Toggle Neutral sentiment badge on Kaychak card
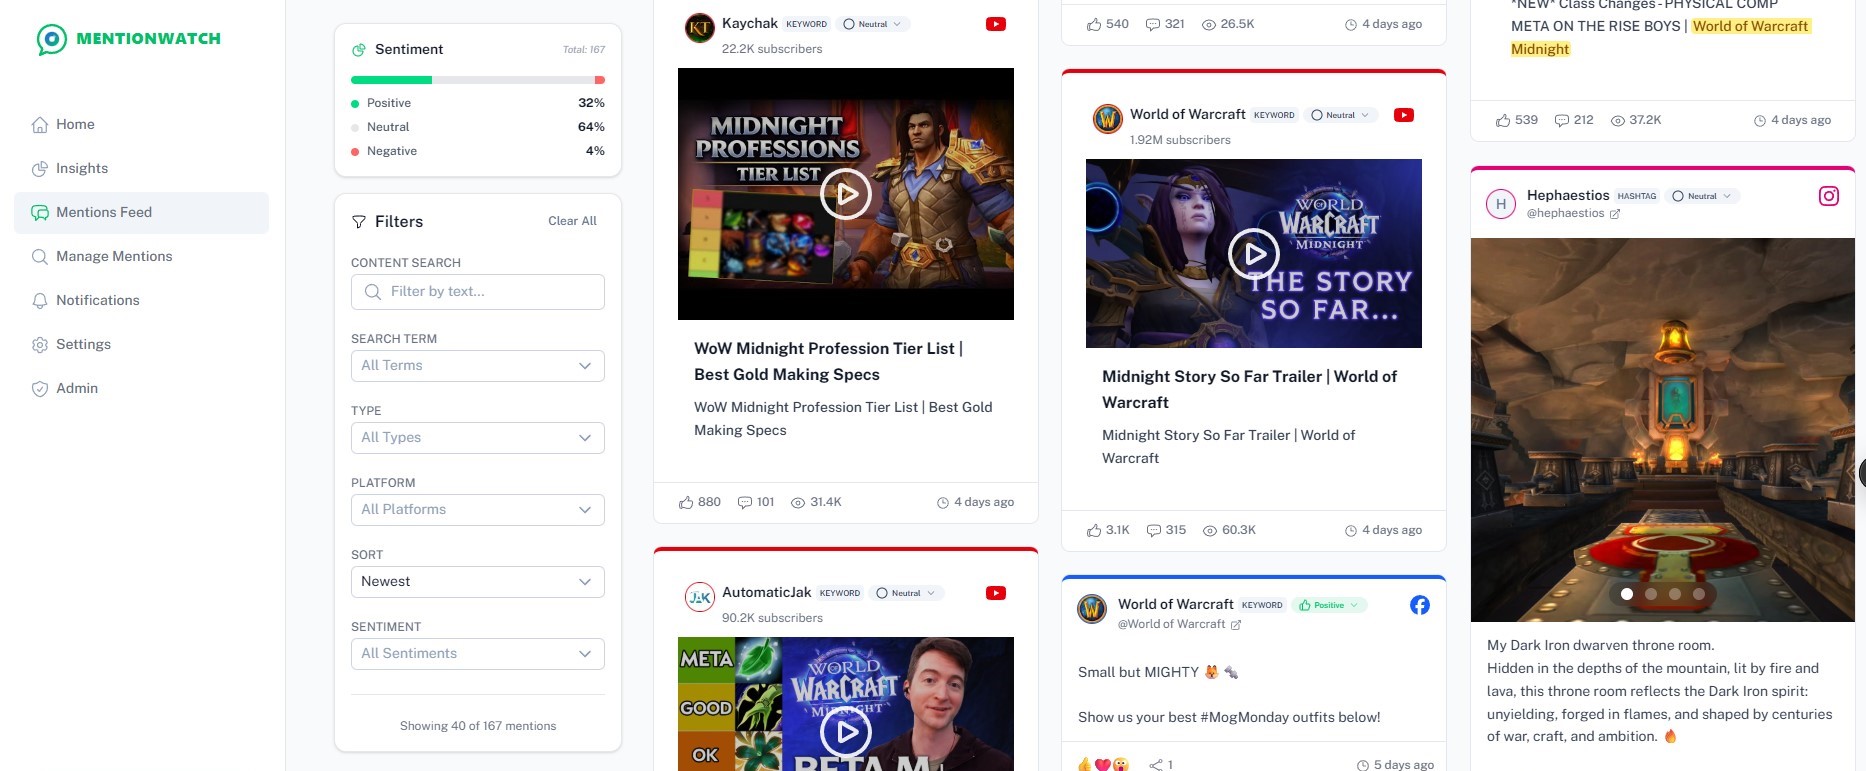The height and width of the screenshot is (771, 1866). [x=872, y=24]
